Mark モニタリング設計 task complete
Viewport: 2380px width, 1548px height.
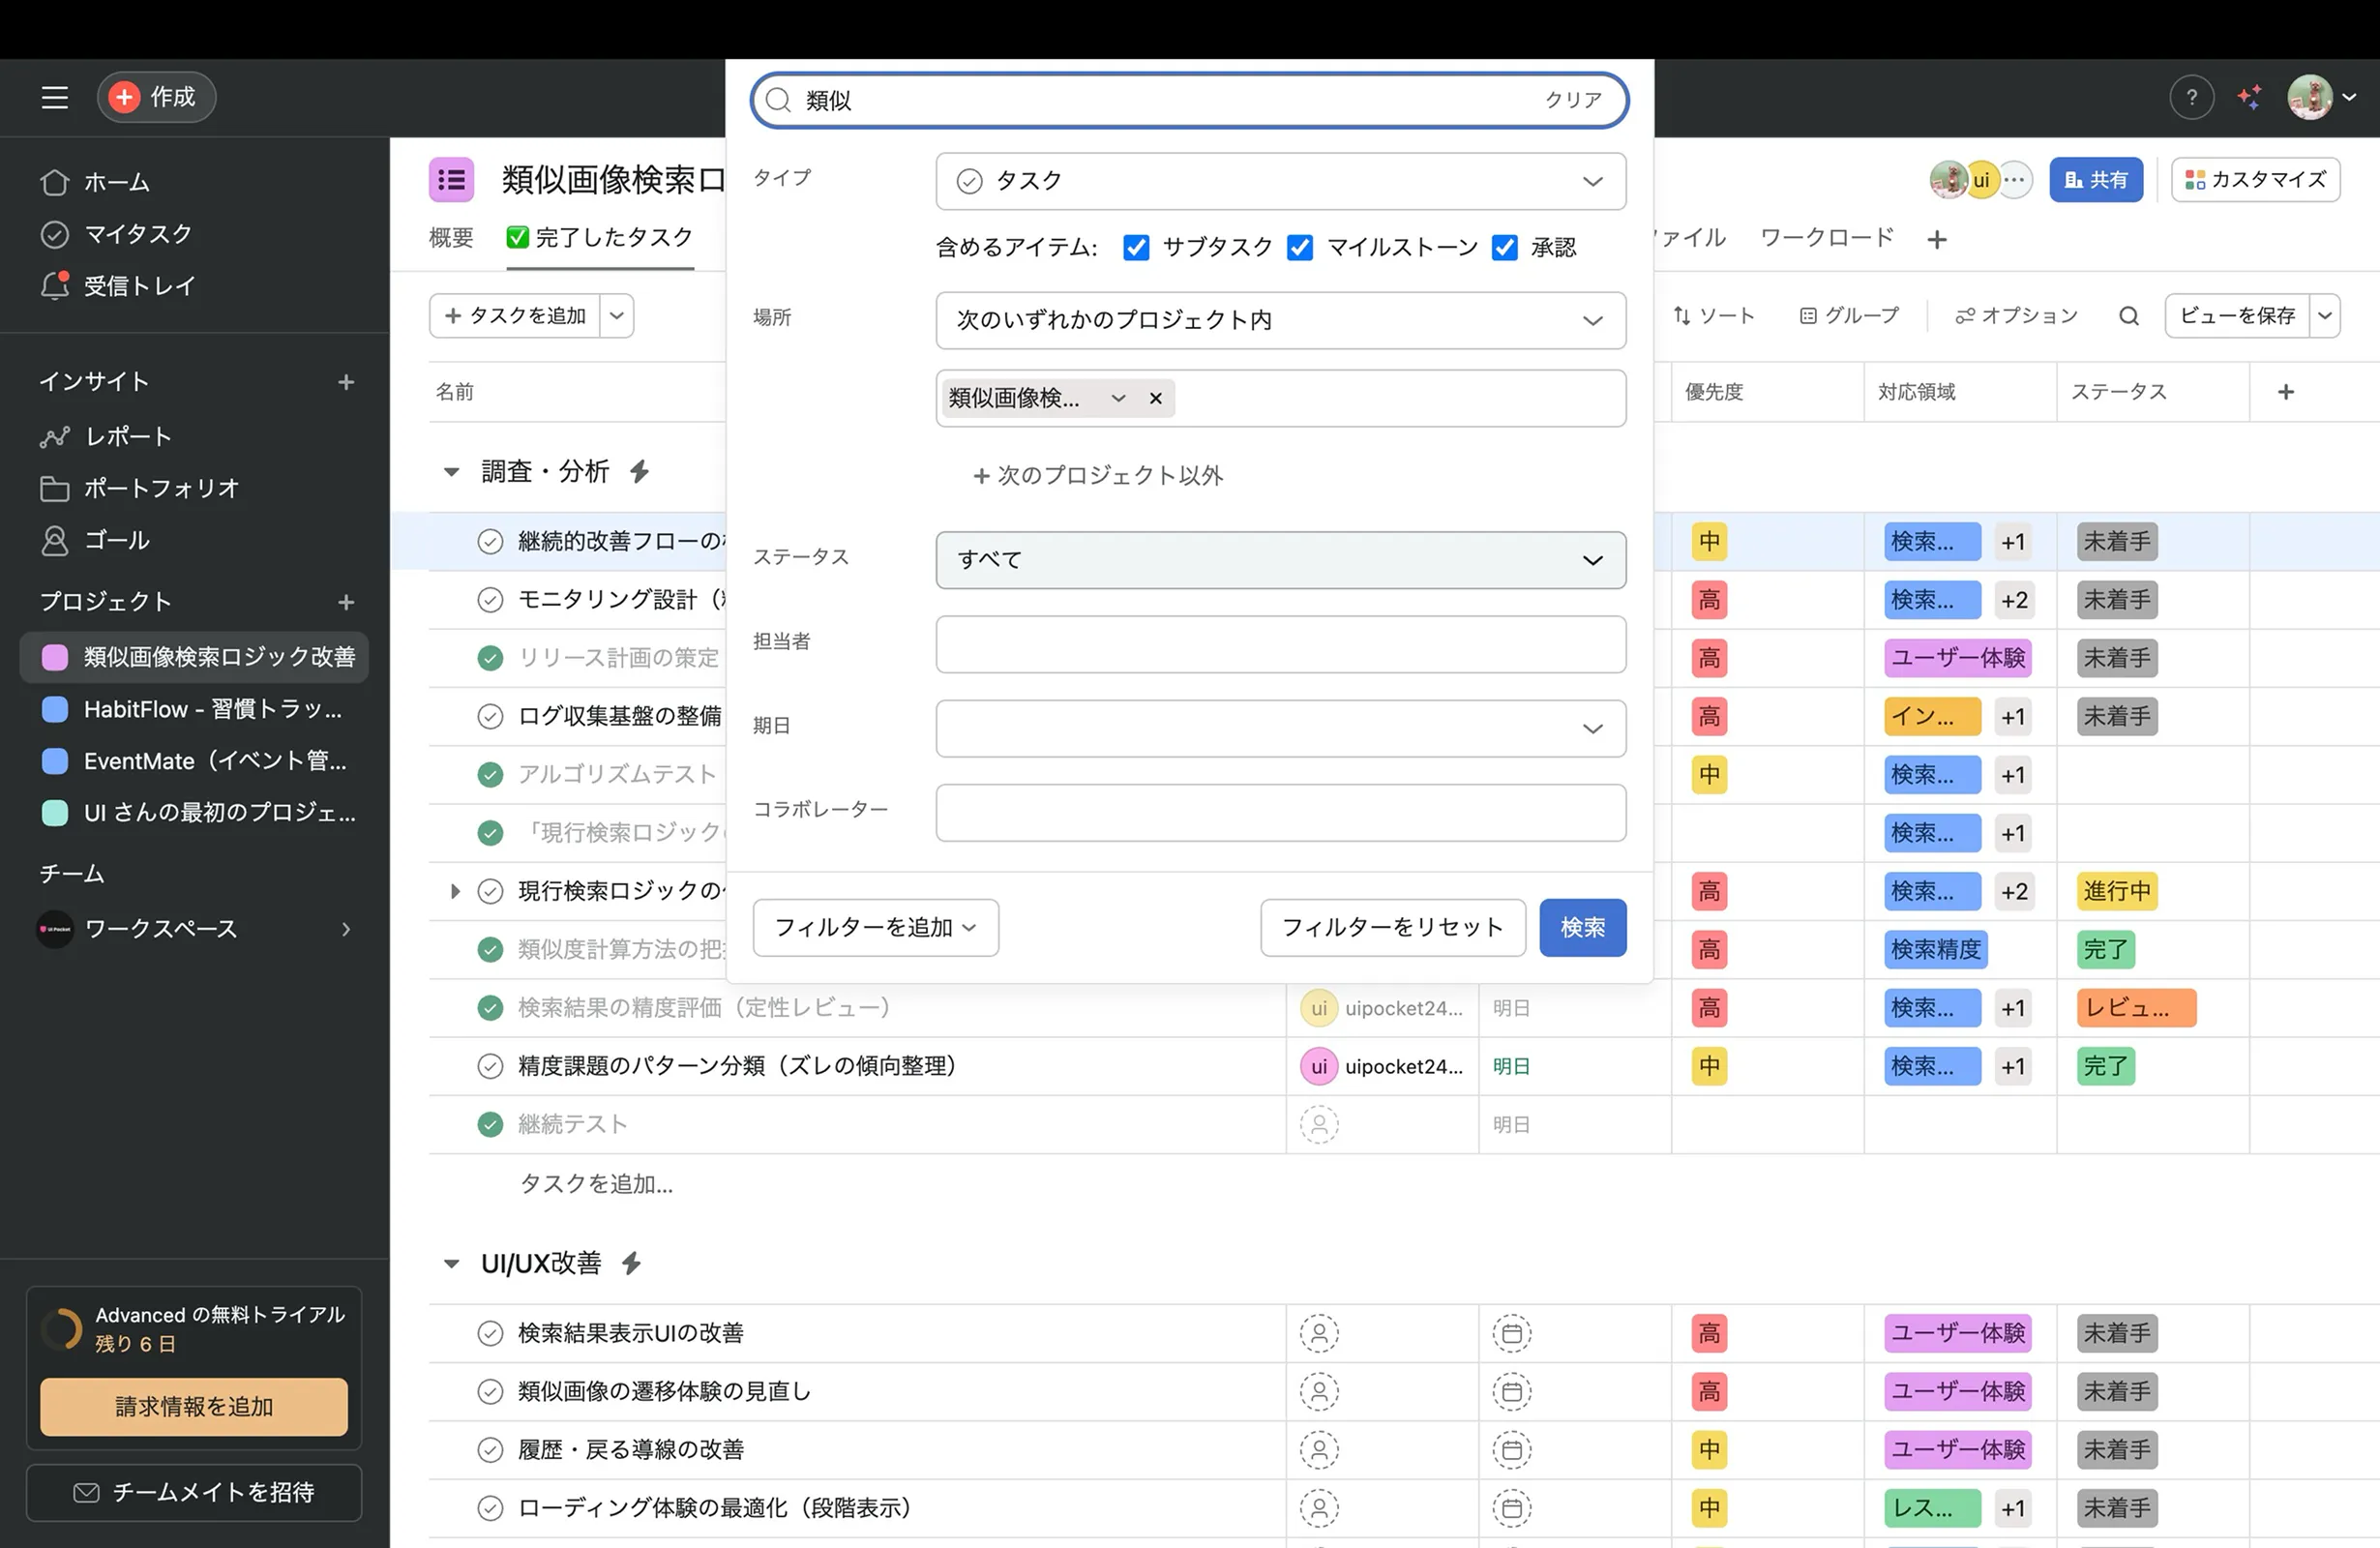tap(490, 600)
